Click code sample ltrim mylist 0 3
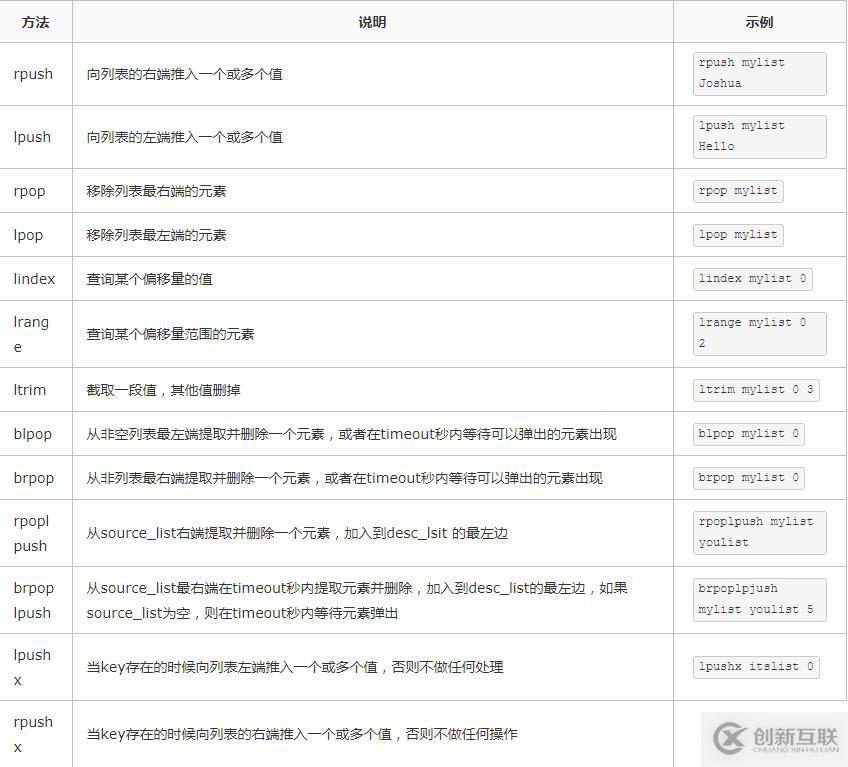This screenshot has width=848, height=767. tap(756, 389)
